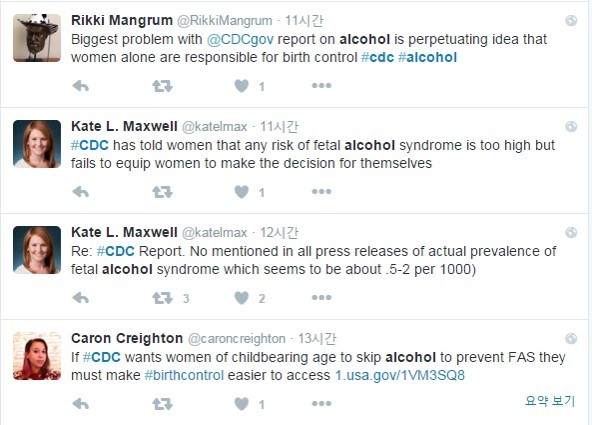Retweet the tweet with 3 retweets
Screen dimensions: 592x425
pos(162,298)
